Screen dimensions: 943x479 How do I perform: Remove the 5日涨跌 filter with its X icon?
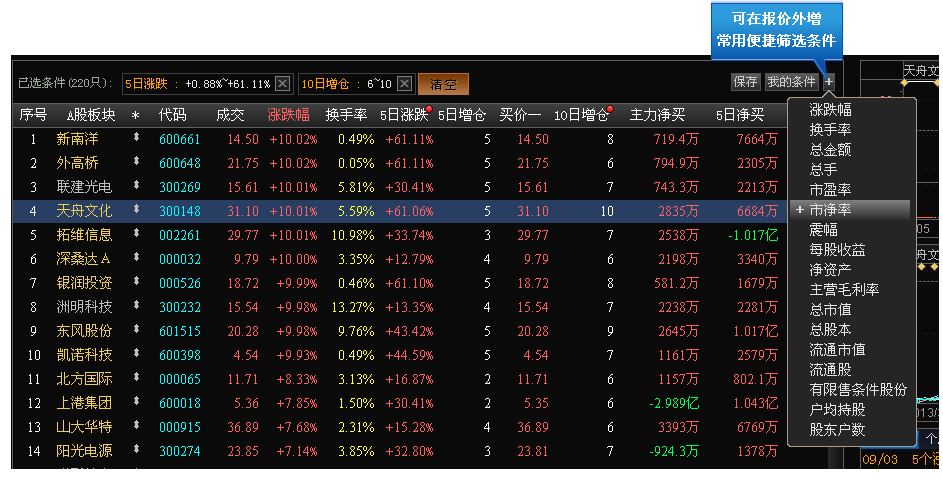(x=283, y=84)
